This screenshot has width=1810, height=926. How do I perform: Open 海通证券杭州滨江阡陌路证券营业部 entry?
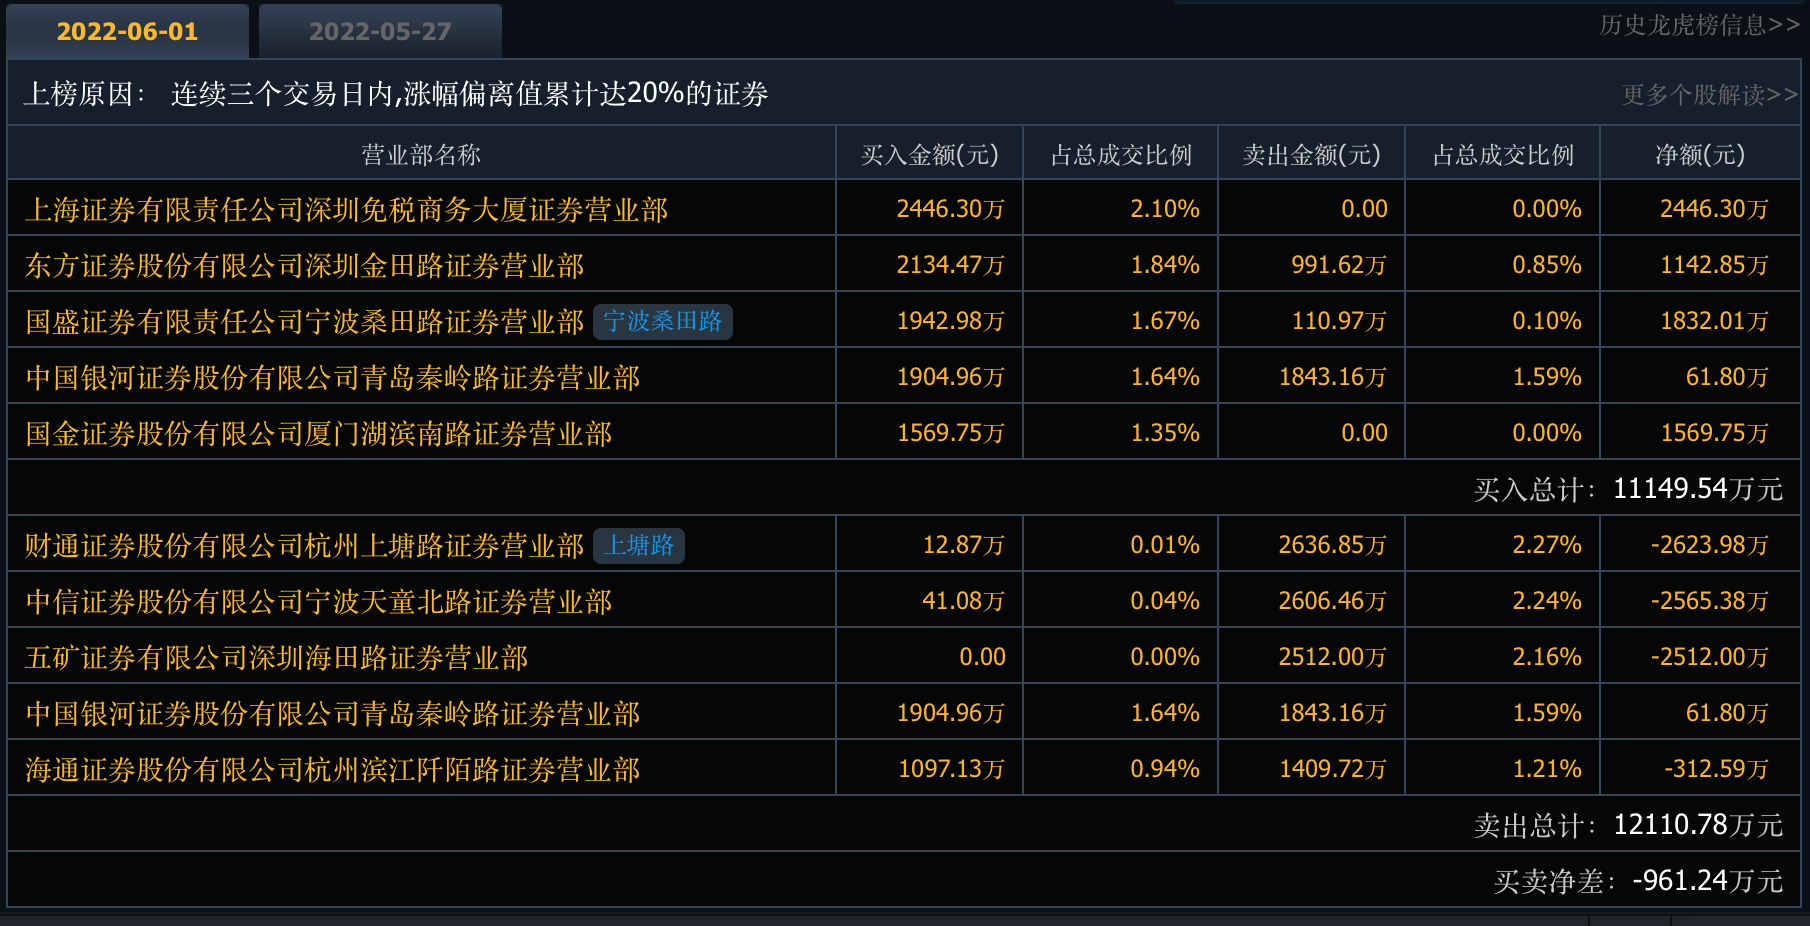332,770
